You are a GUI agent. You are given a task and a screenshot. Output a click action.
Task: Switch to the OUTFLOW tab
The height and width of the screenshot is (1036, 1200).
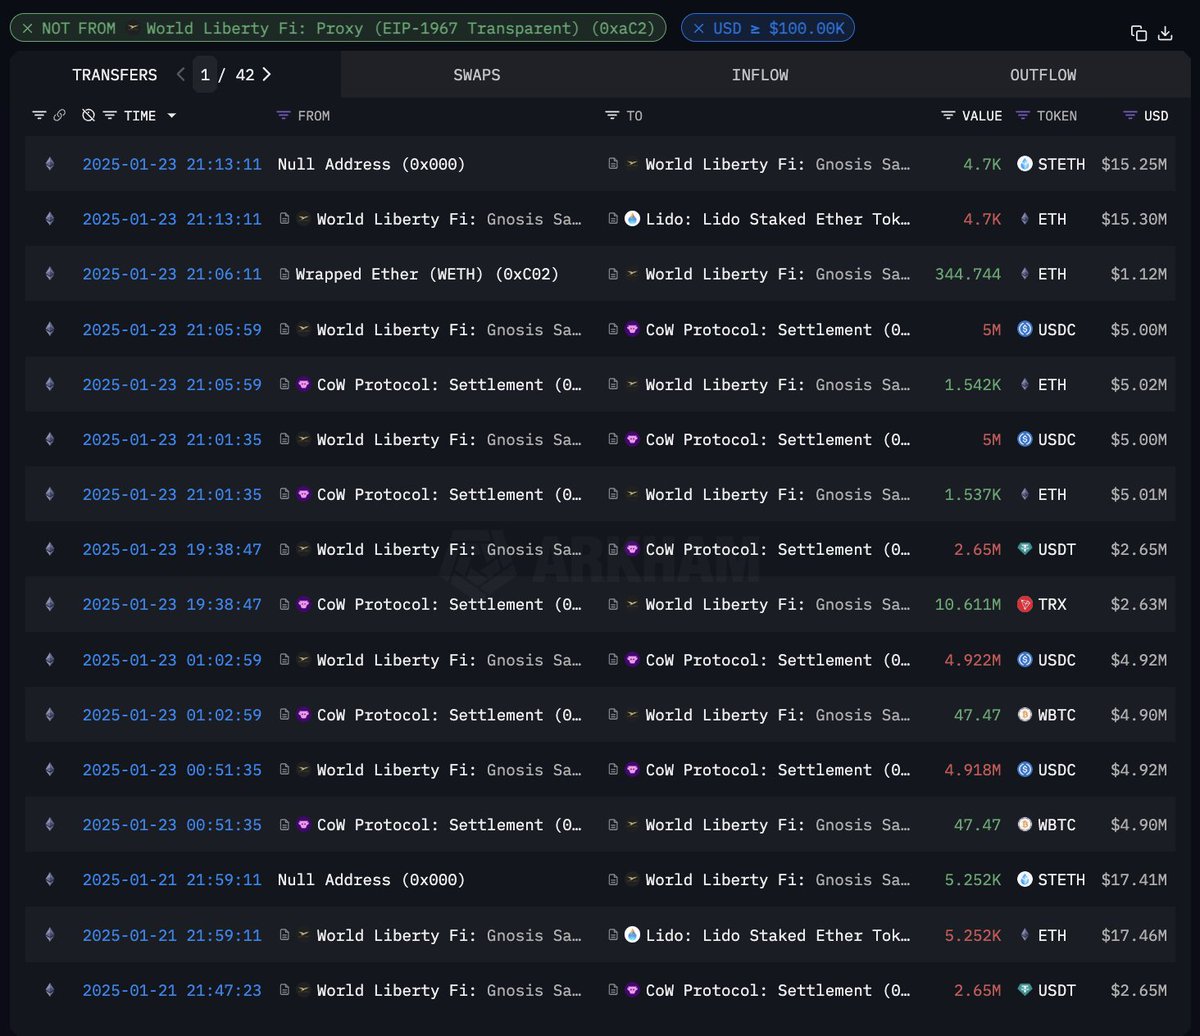[x=1043, y=75]
